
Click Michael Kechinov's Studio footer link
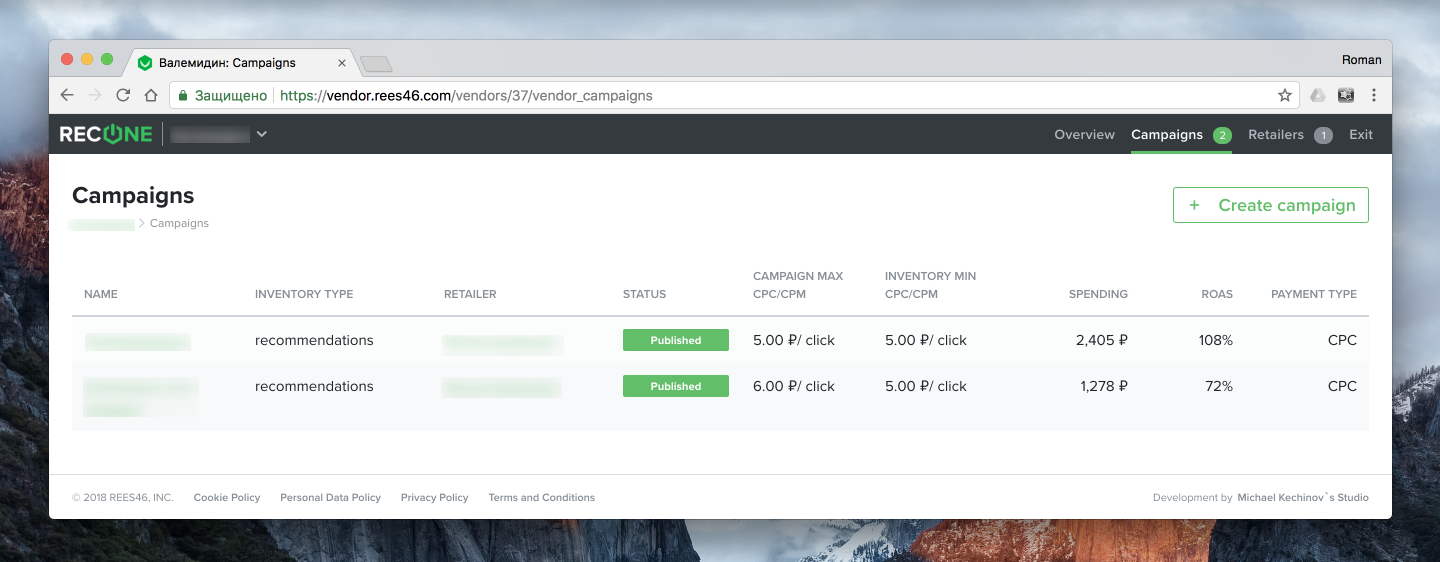pos(1302,498)
